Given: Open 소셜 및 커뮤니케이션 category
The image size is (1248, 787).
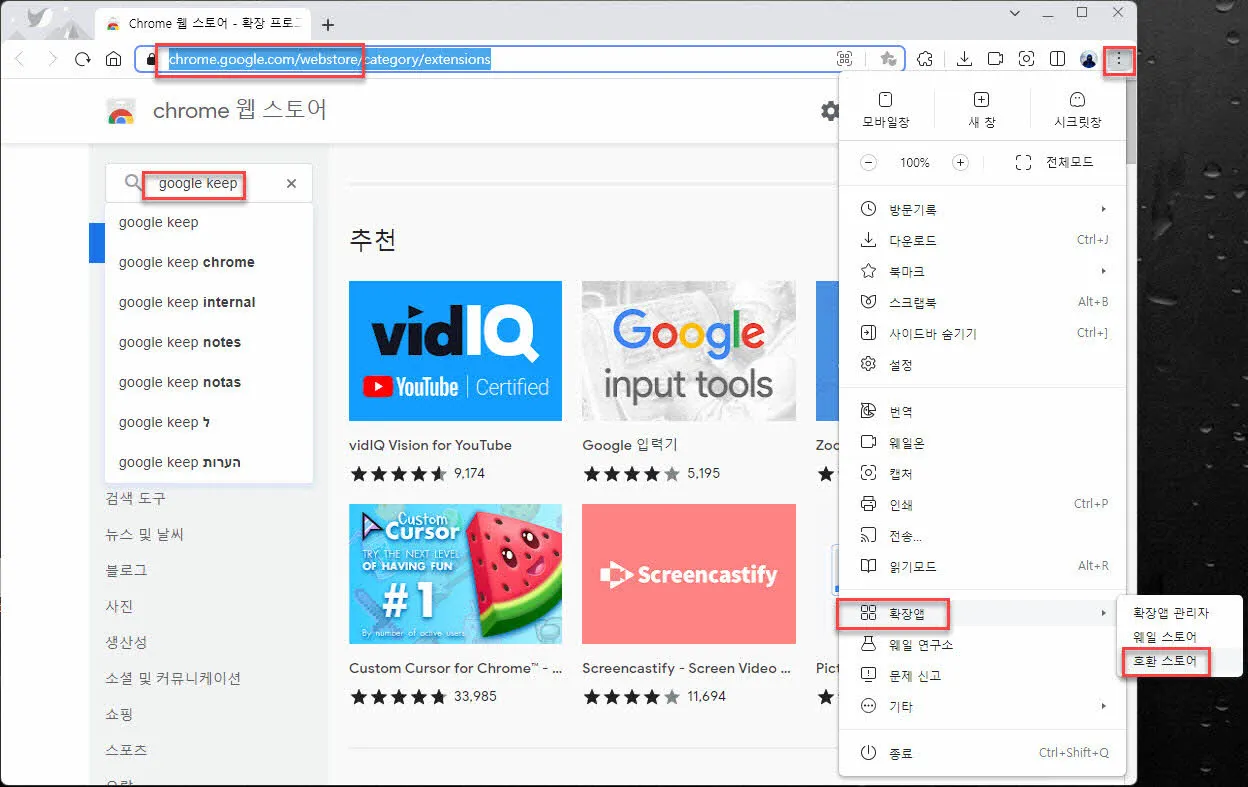Looking at the screenshot, I should pyautogui.click(x=173, y=678).
